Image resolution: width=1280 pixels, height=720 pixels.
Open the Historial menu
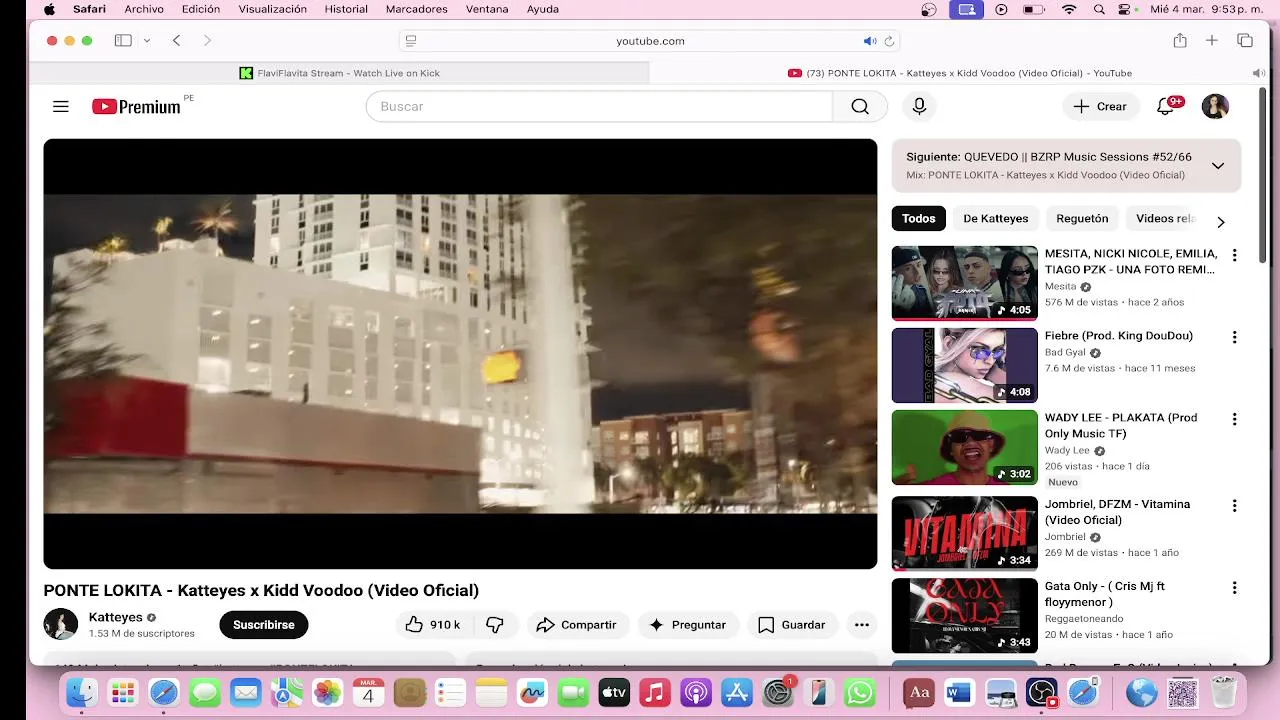click(x=346, y=9)
